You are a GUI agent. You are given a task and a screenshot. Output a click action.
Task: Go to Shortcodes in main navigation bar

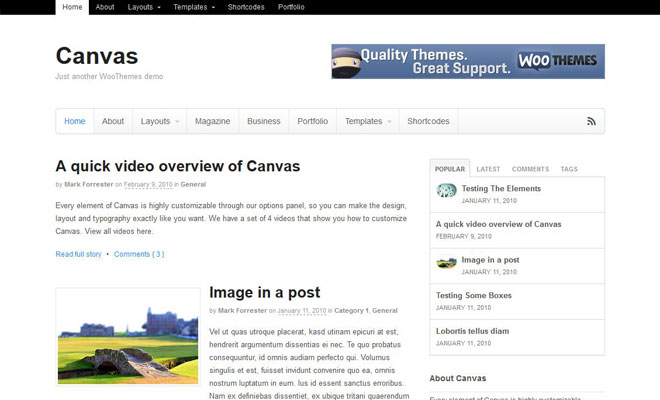(428, 121)
